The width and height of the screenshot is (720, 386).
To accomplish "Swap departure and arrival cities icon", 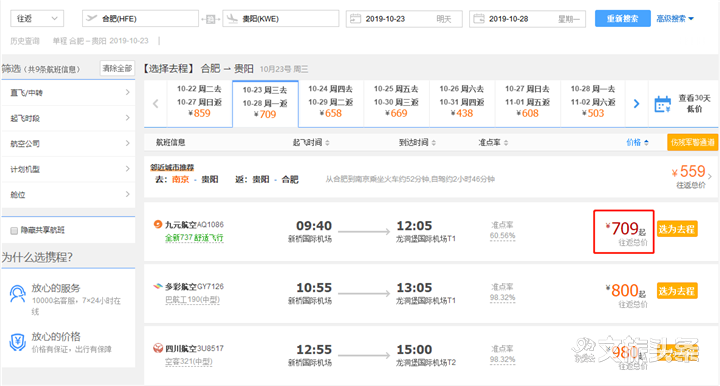I will click(210, 19).
